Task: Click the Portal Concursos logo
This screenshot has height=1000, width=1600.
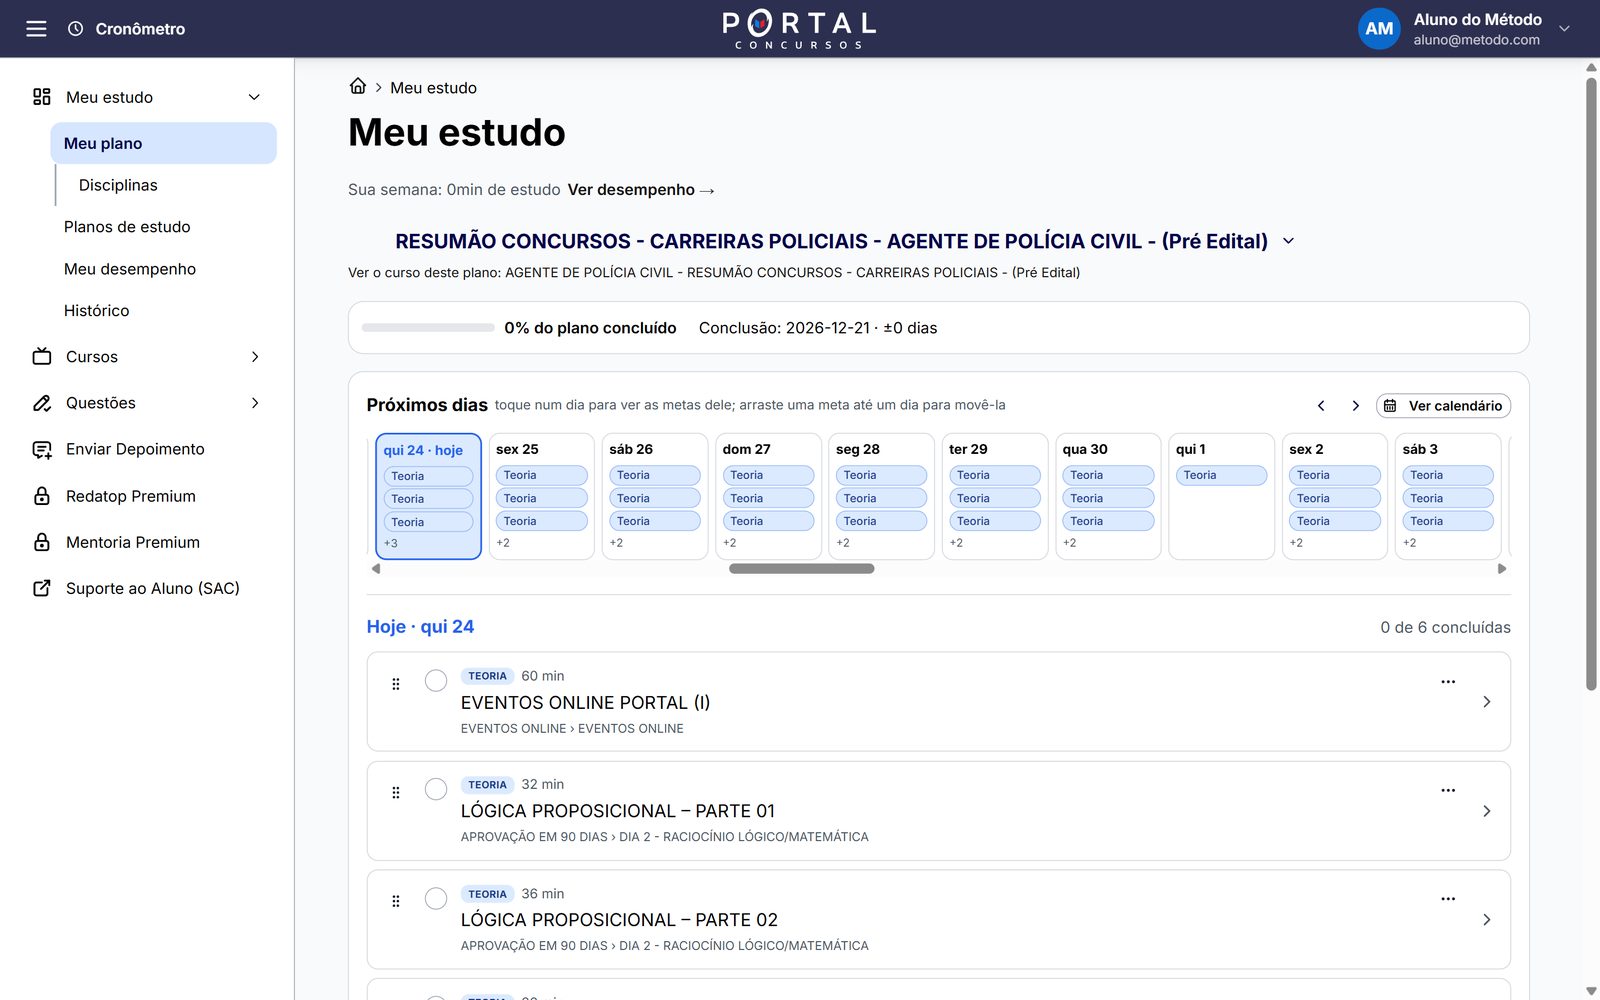Action: [799, 29]
